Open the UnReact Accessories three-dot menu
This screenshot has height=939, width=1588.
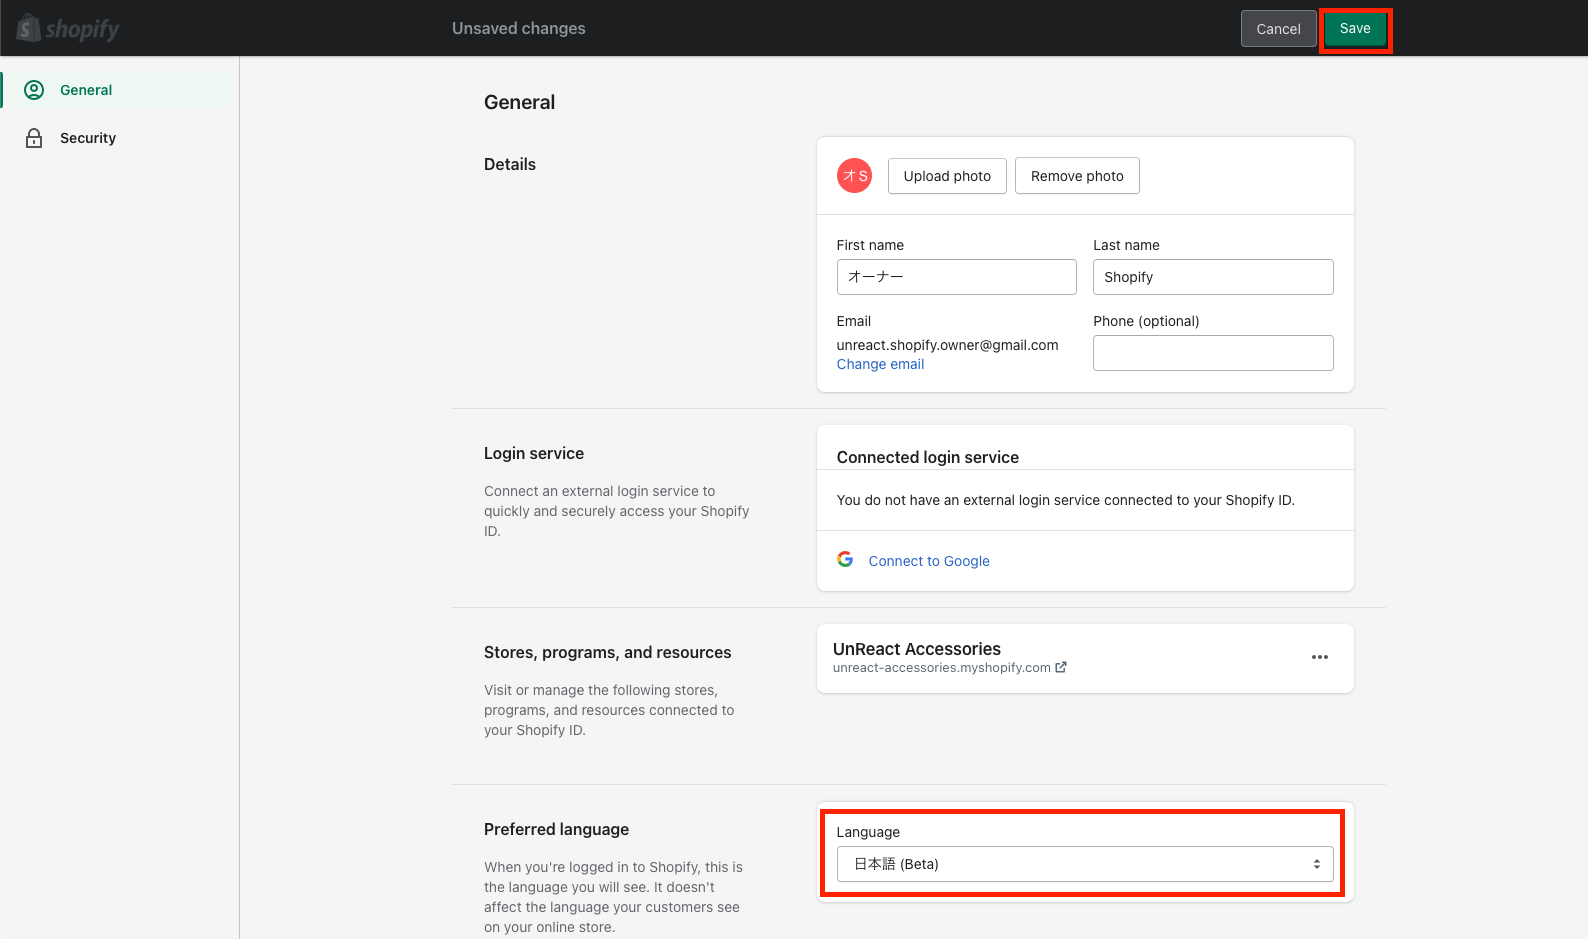[1320, 657]
